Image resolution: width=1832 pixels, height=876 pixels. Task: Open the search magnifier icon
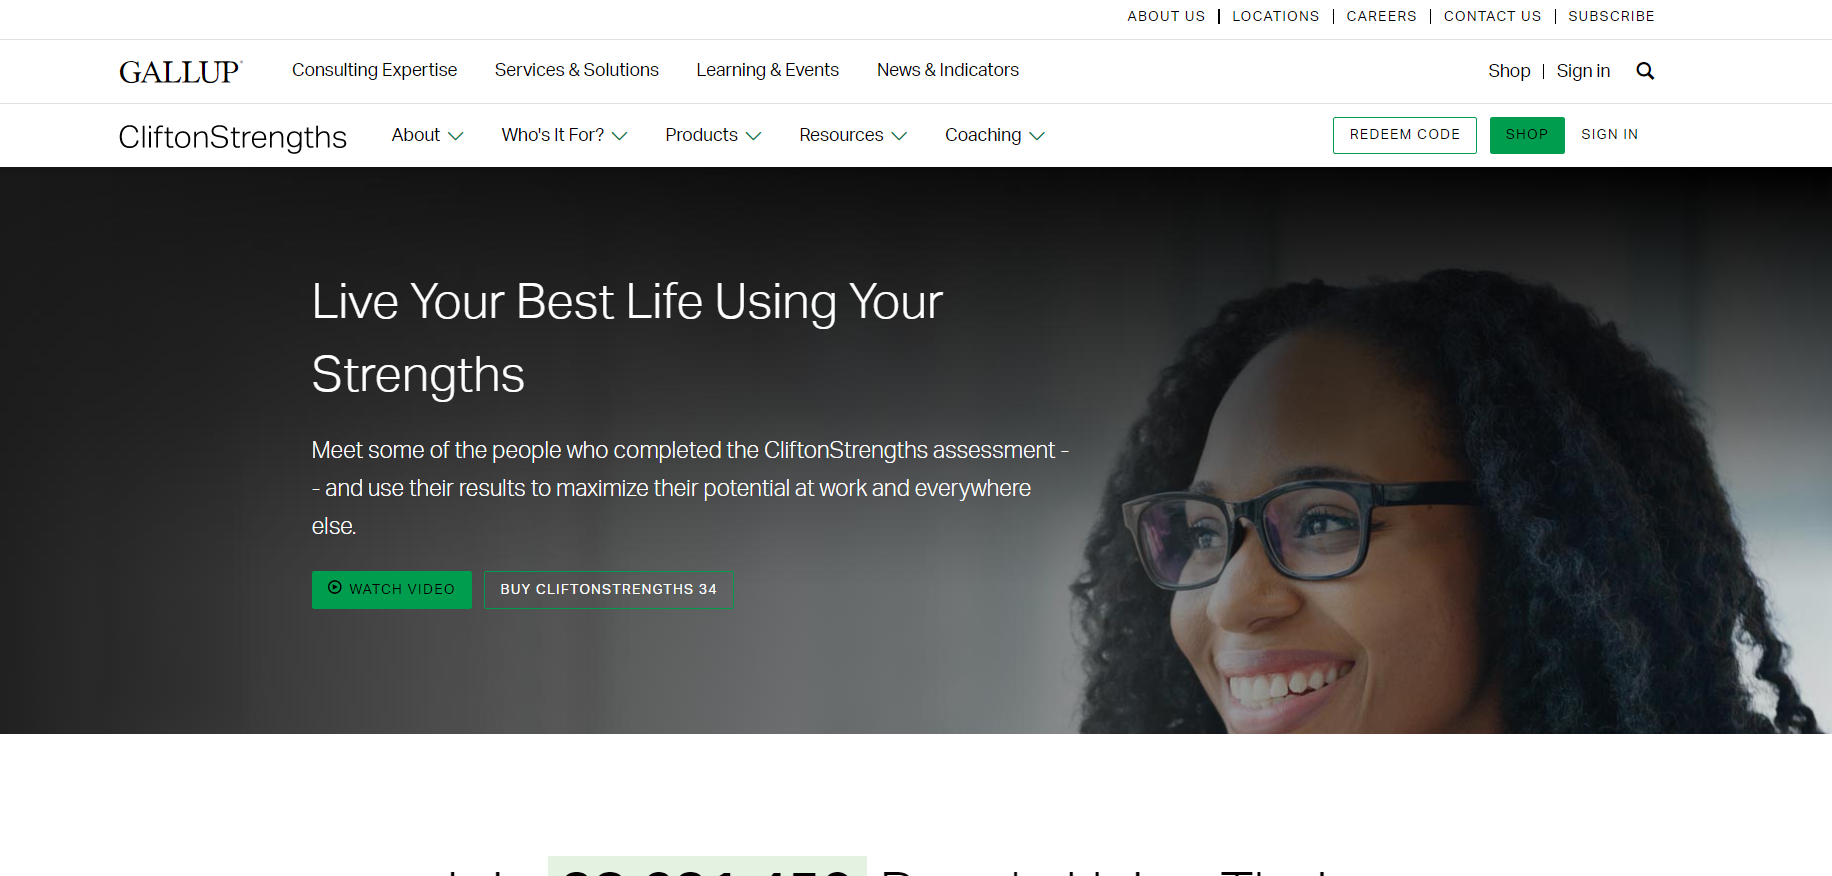pos(1645,71)
